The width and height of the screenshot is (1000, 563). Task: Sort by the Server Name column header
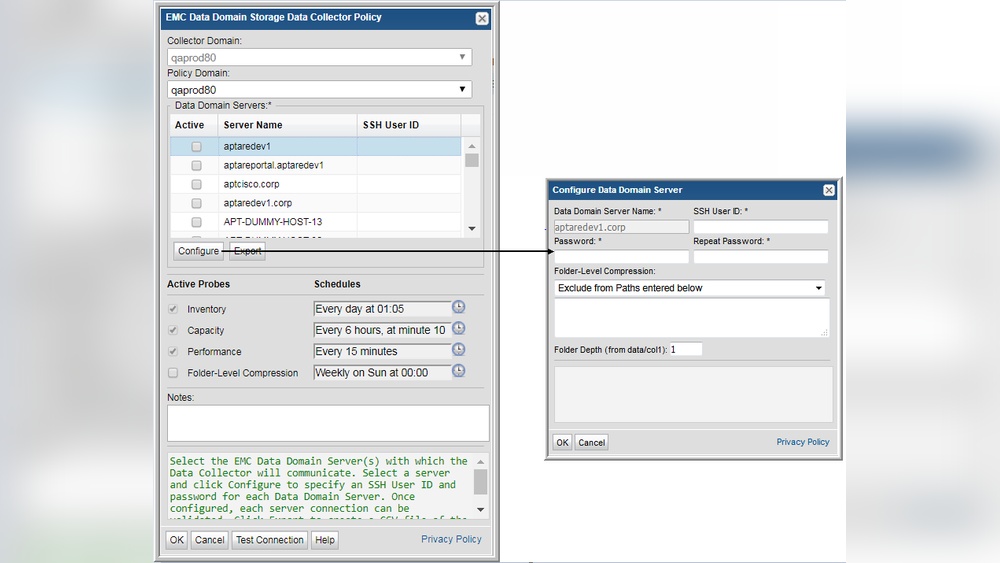[287, 125]
